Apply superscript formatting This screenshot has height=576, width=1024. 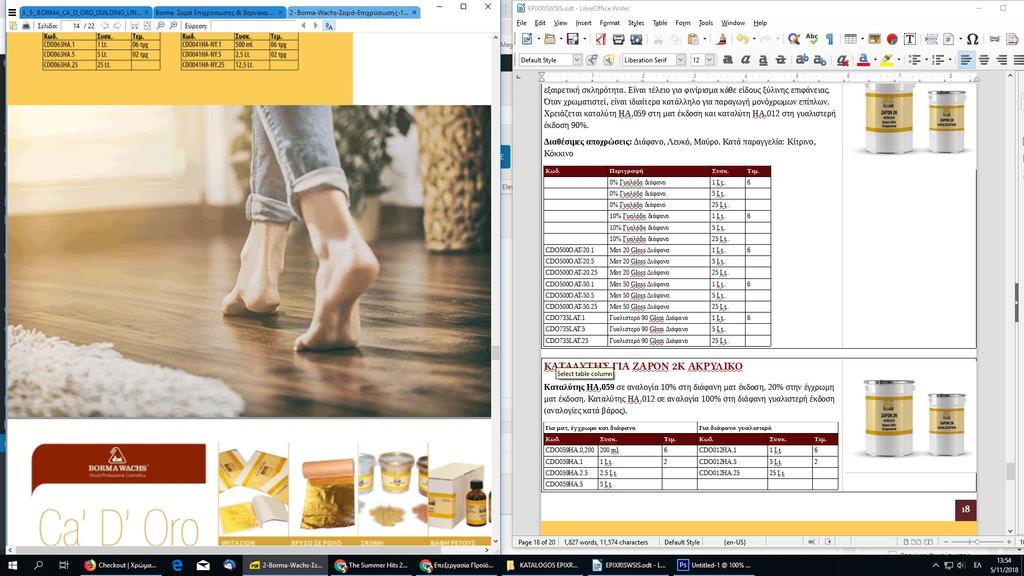pos(802,60)
